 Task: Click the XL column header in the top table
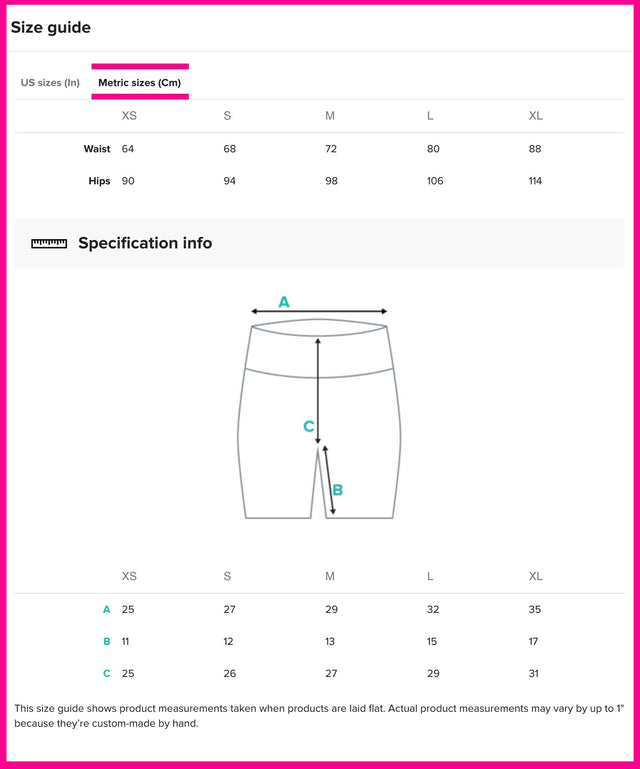536,116
